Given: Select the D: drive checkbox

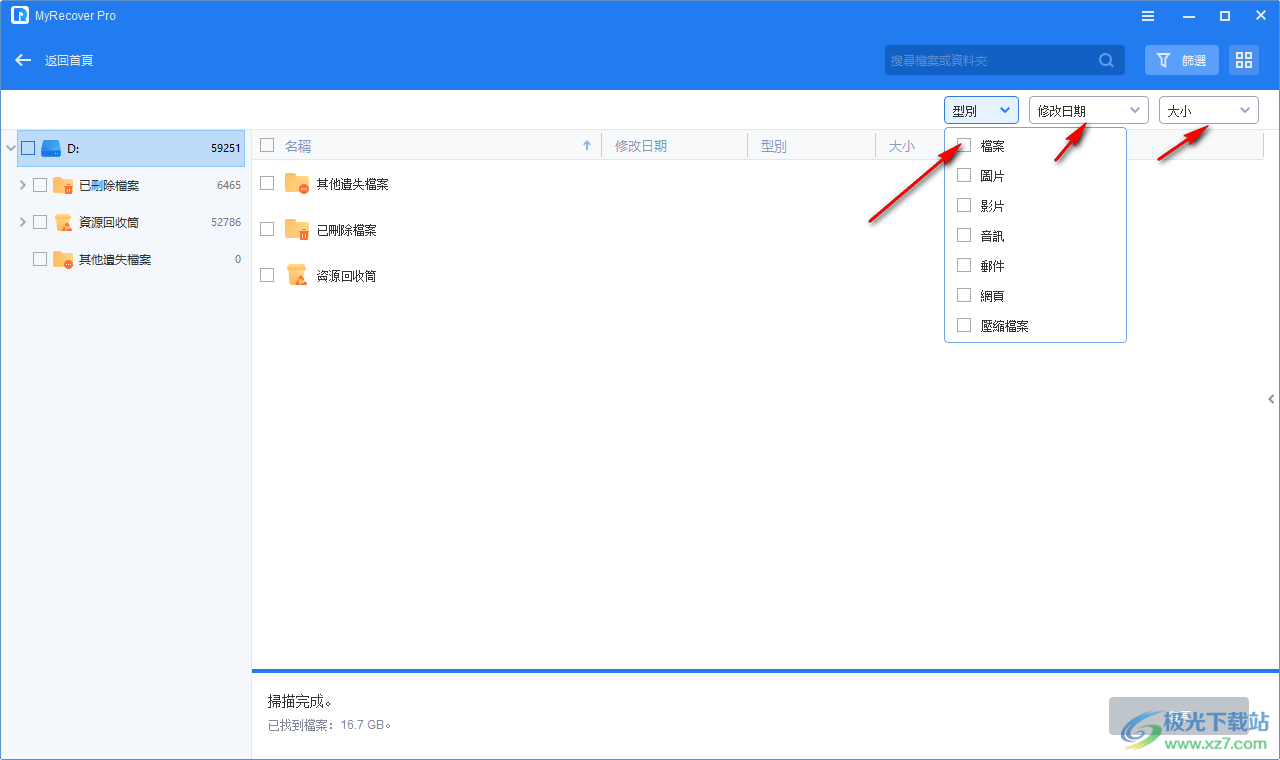Looking at the screenshot, I should (x=27, y=147).
